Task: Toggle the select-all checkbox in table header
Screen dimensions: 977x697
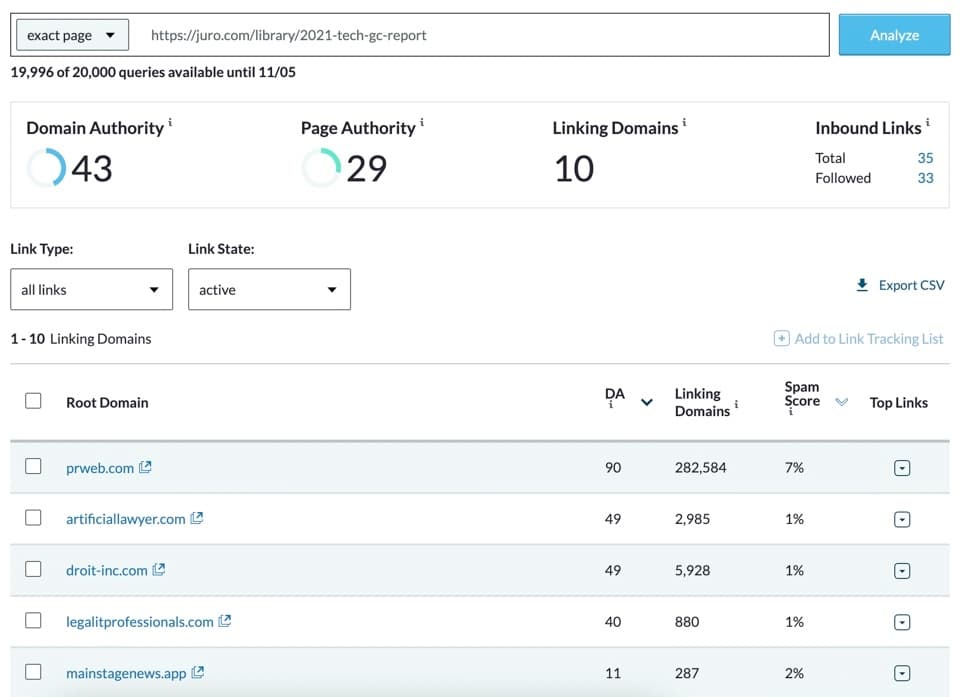Action: [33, 401]
